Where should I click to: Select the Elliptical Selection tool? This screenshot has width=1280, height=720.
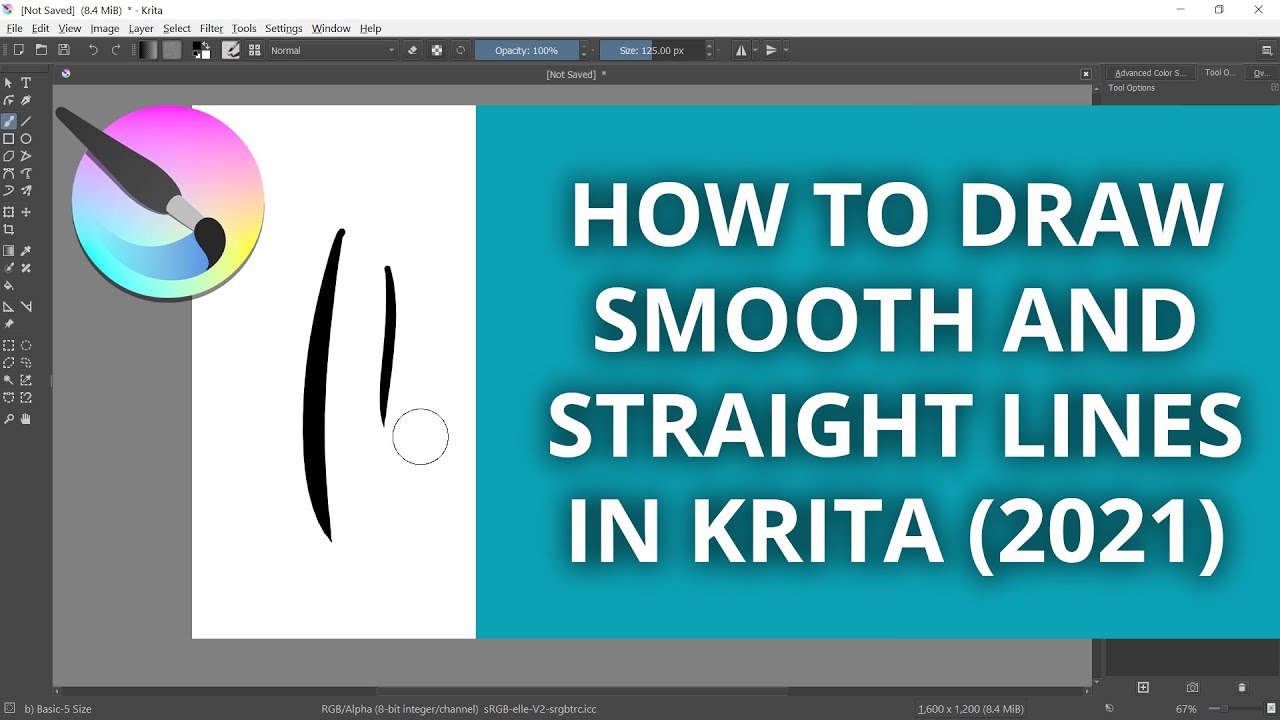[x=26, y=345]
